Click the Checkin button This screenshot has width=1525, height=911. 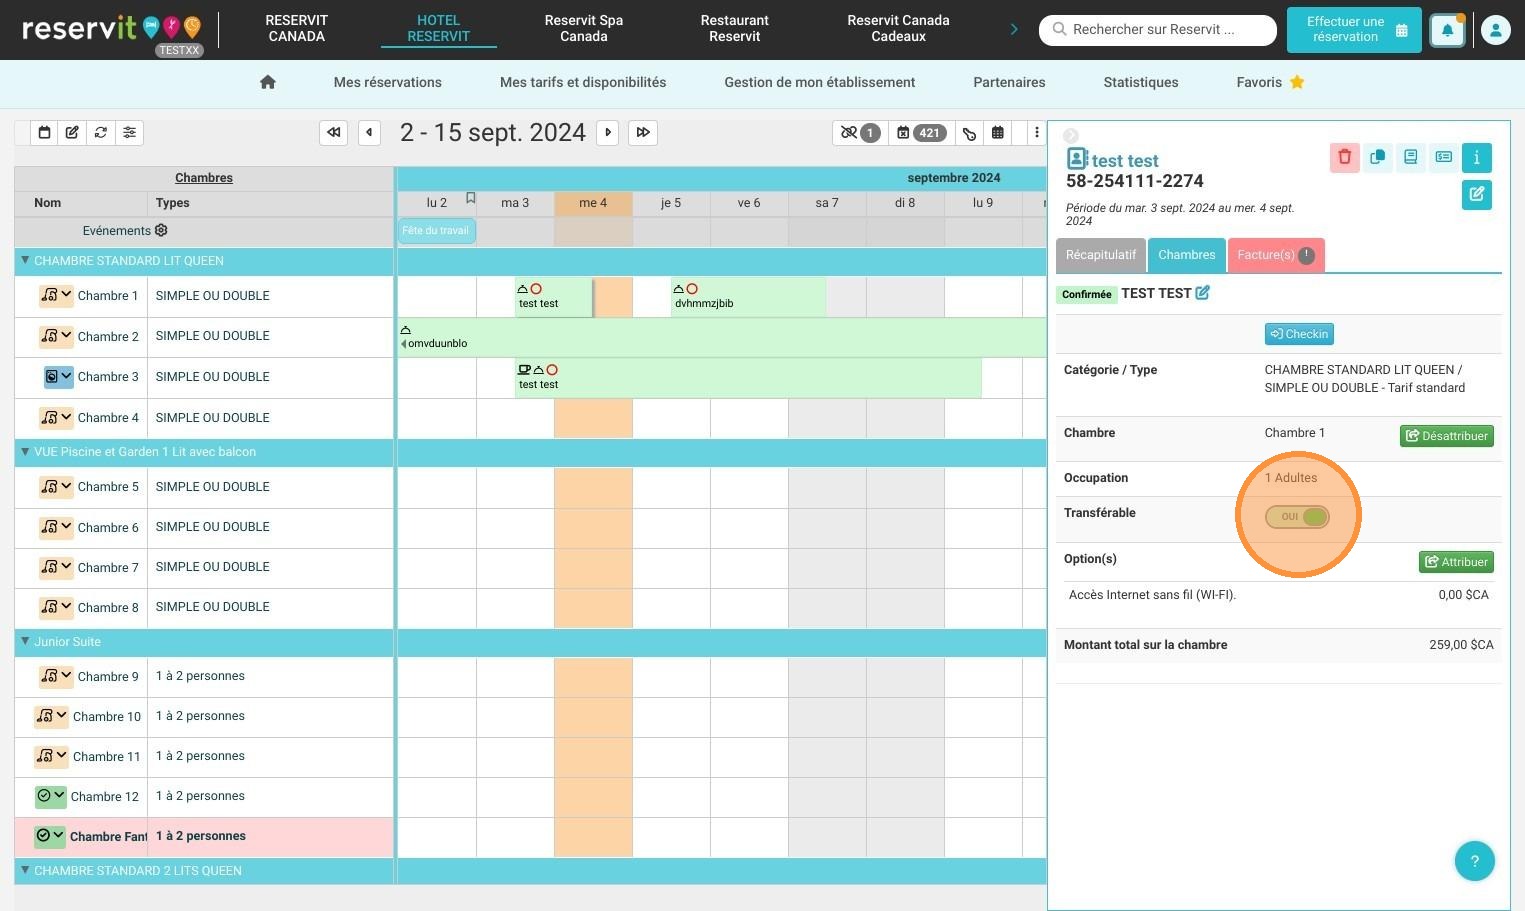coord(1299,334)
